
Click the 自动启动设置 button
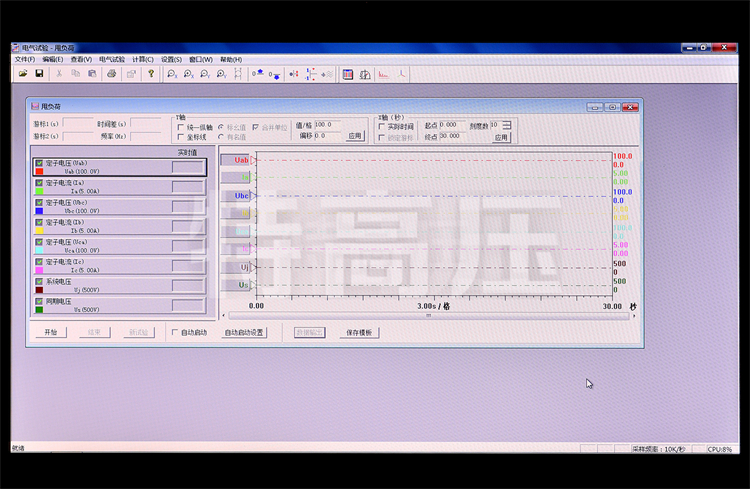click(243, 333)
